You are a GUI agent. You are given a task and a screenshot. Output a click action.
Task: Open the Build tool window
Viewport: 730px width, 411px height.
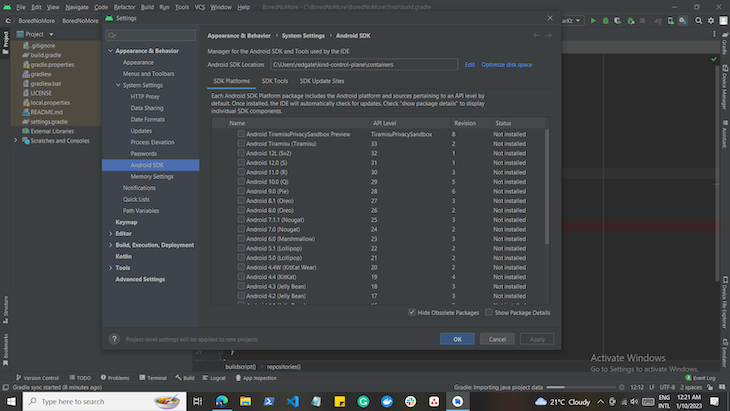tap(185, 378)
